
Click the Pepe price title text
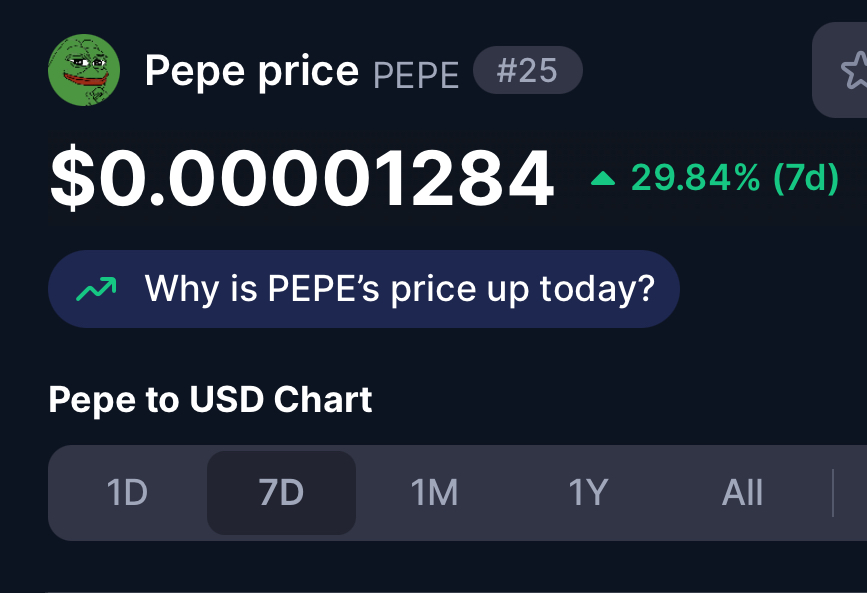point(252,71)
